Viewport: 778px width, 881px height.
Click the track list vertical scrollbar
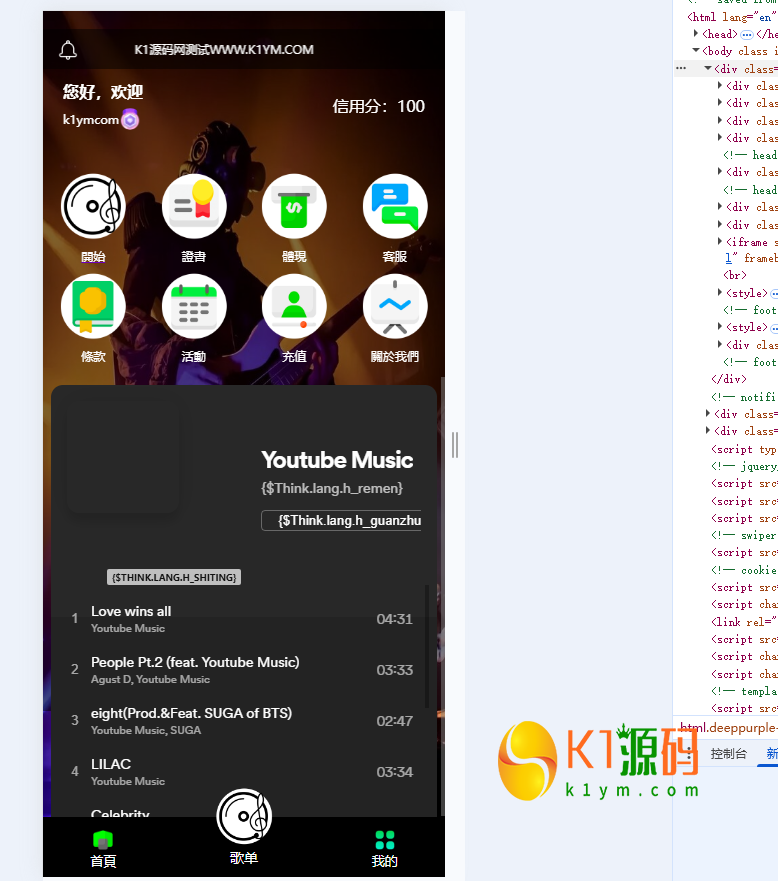pyautogui.click(x=427, y=646)
